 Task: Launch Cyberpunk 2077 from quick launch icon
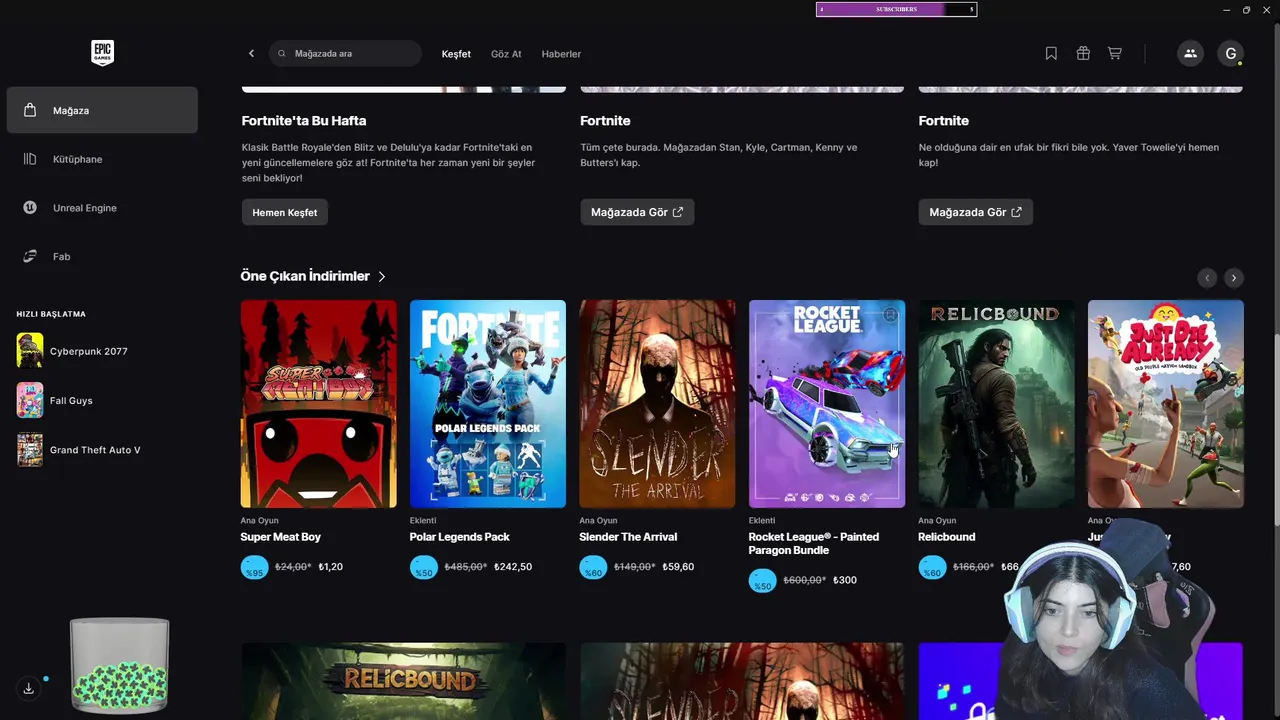click(30, 351)
